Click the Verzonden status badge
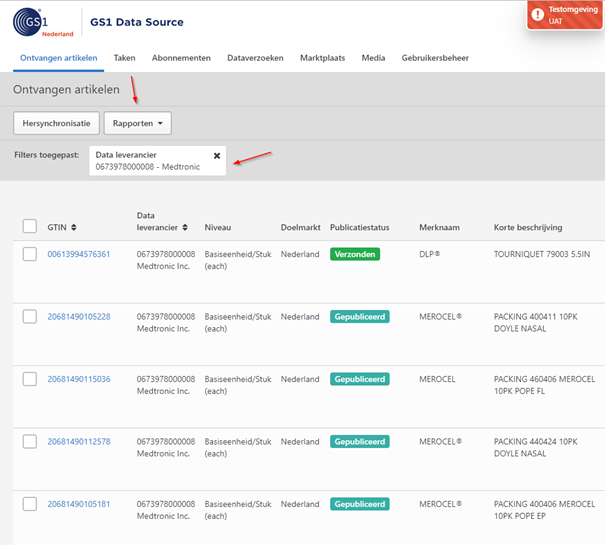Viewport: 605px width, 545px height. 355,254
